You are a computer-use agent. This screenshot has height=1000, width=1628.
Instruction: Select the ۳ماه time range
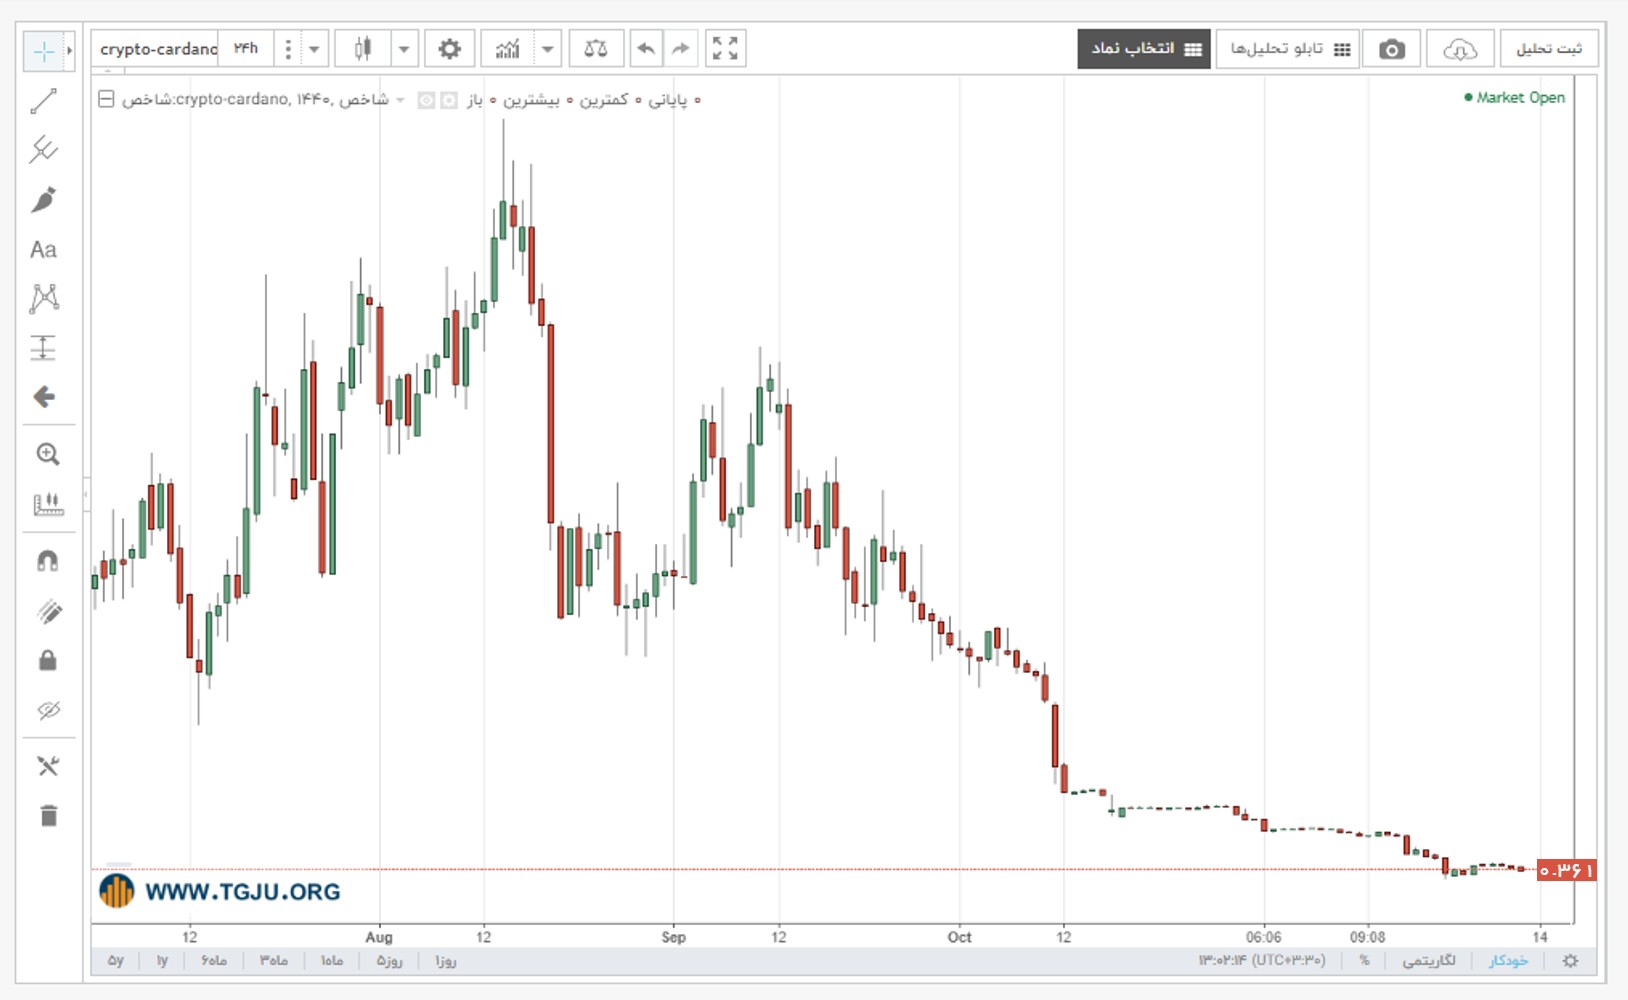pyautogui.click(x=274, y=961)
